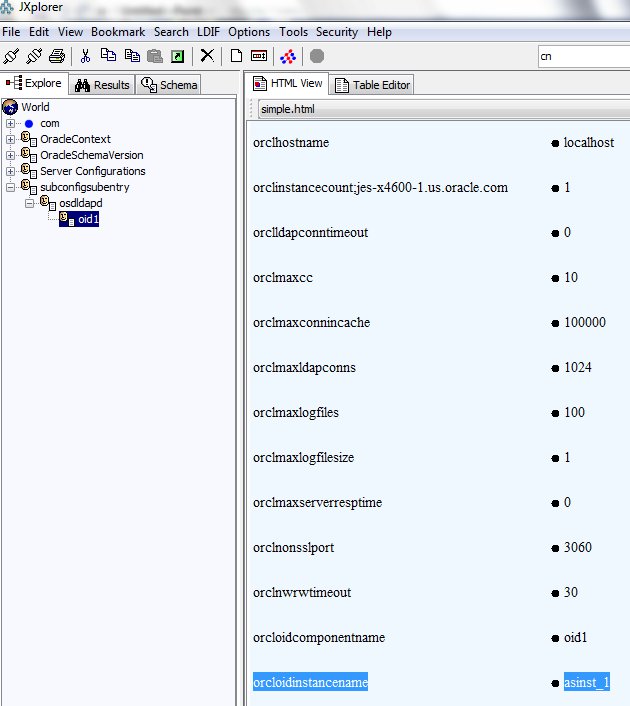Click the OracleSchemaVersion entry icon
This screenshot has width=630, height=706.
(29, 155)
